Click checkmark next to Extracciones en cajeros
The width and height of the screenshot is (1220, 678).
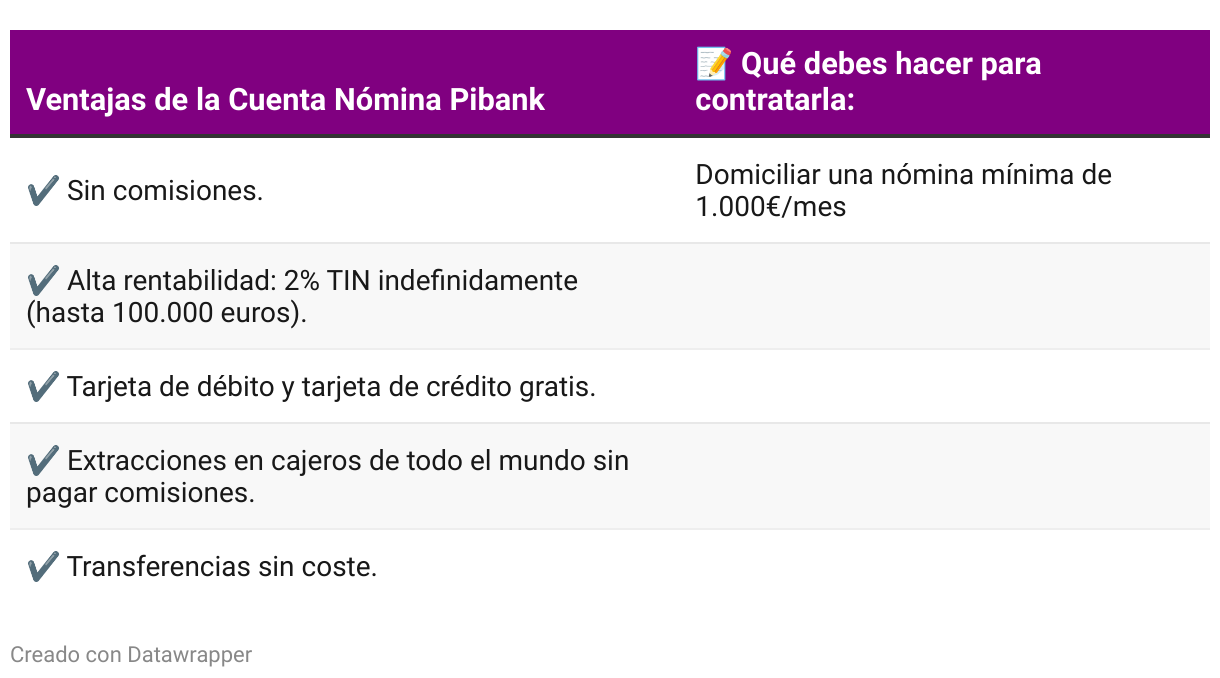(x=43, y=460)
